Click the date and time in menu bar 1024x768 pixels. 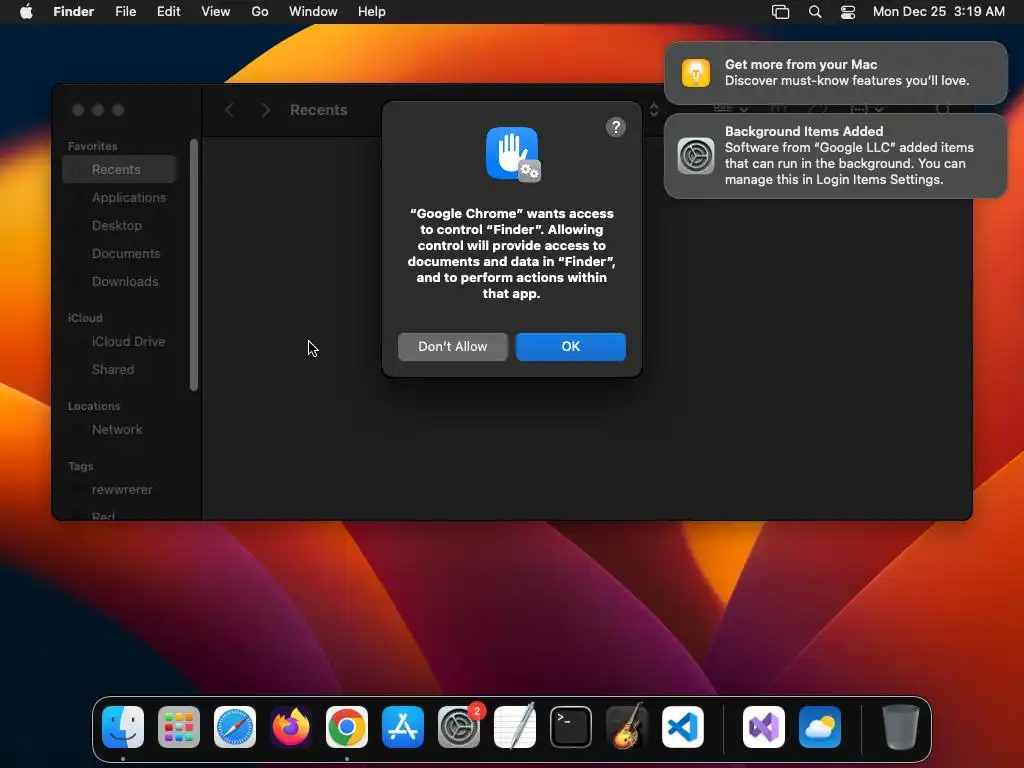[x=938, y=12]
